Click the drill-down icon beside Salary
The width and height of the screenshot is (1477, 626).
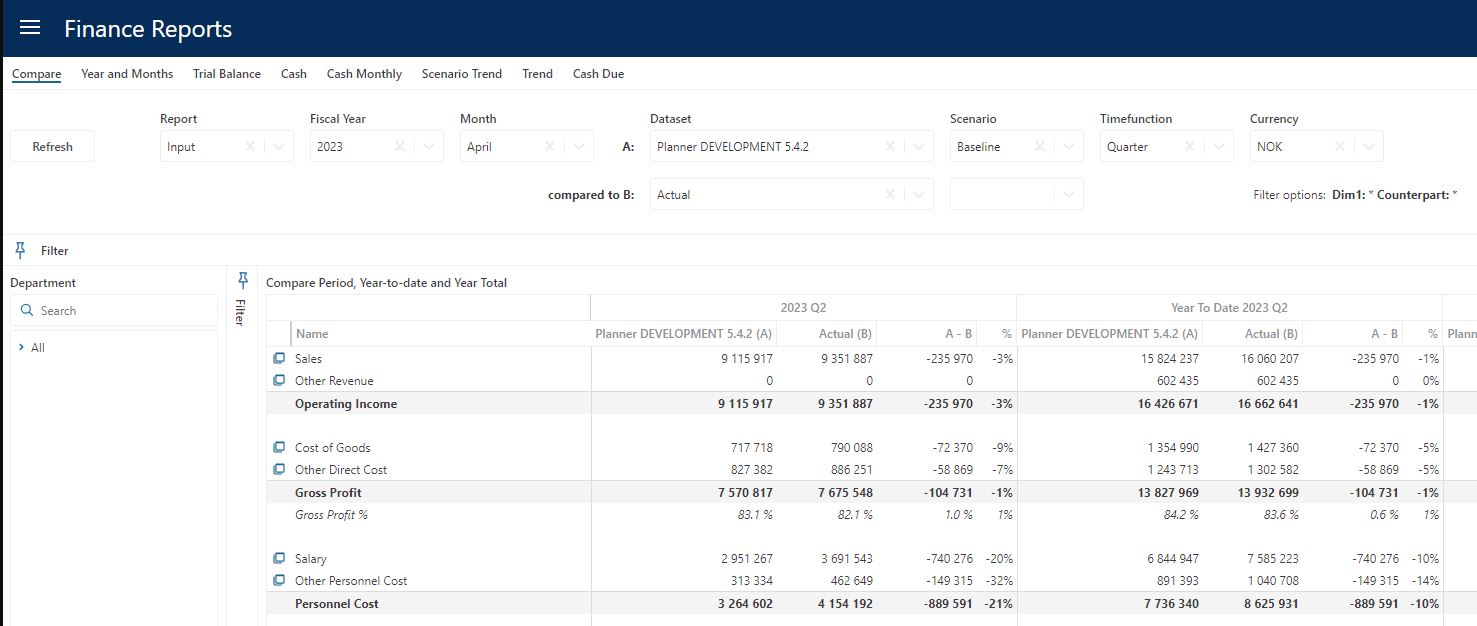[x=281, y=558]
